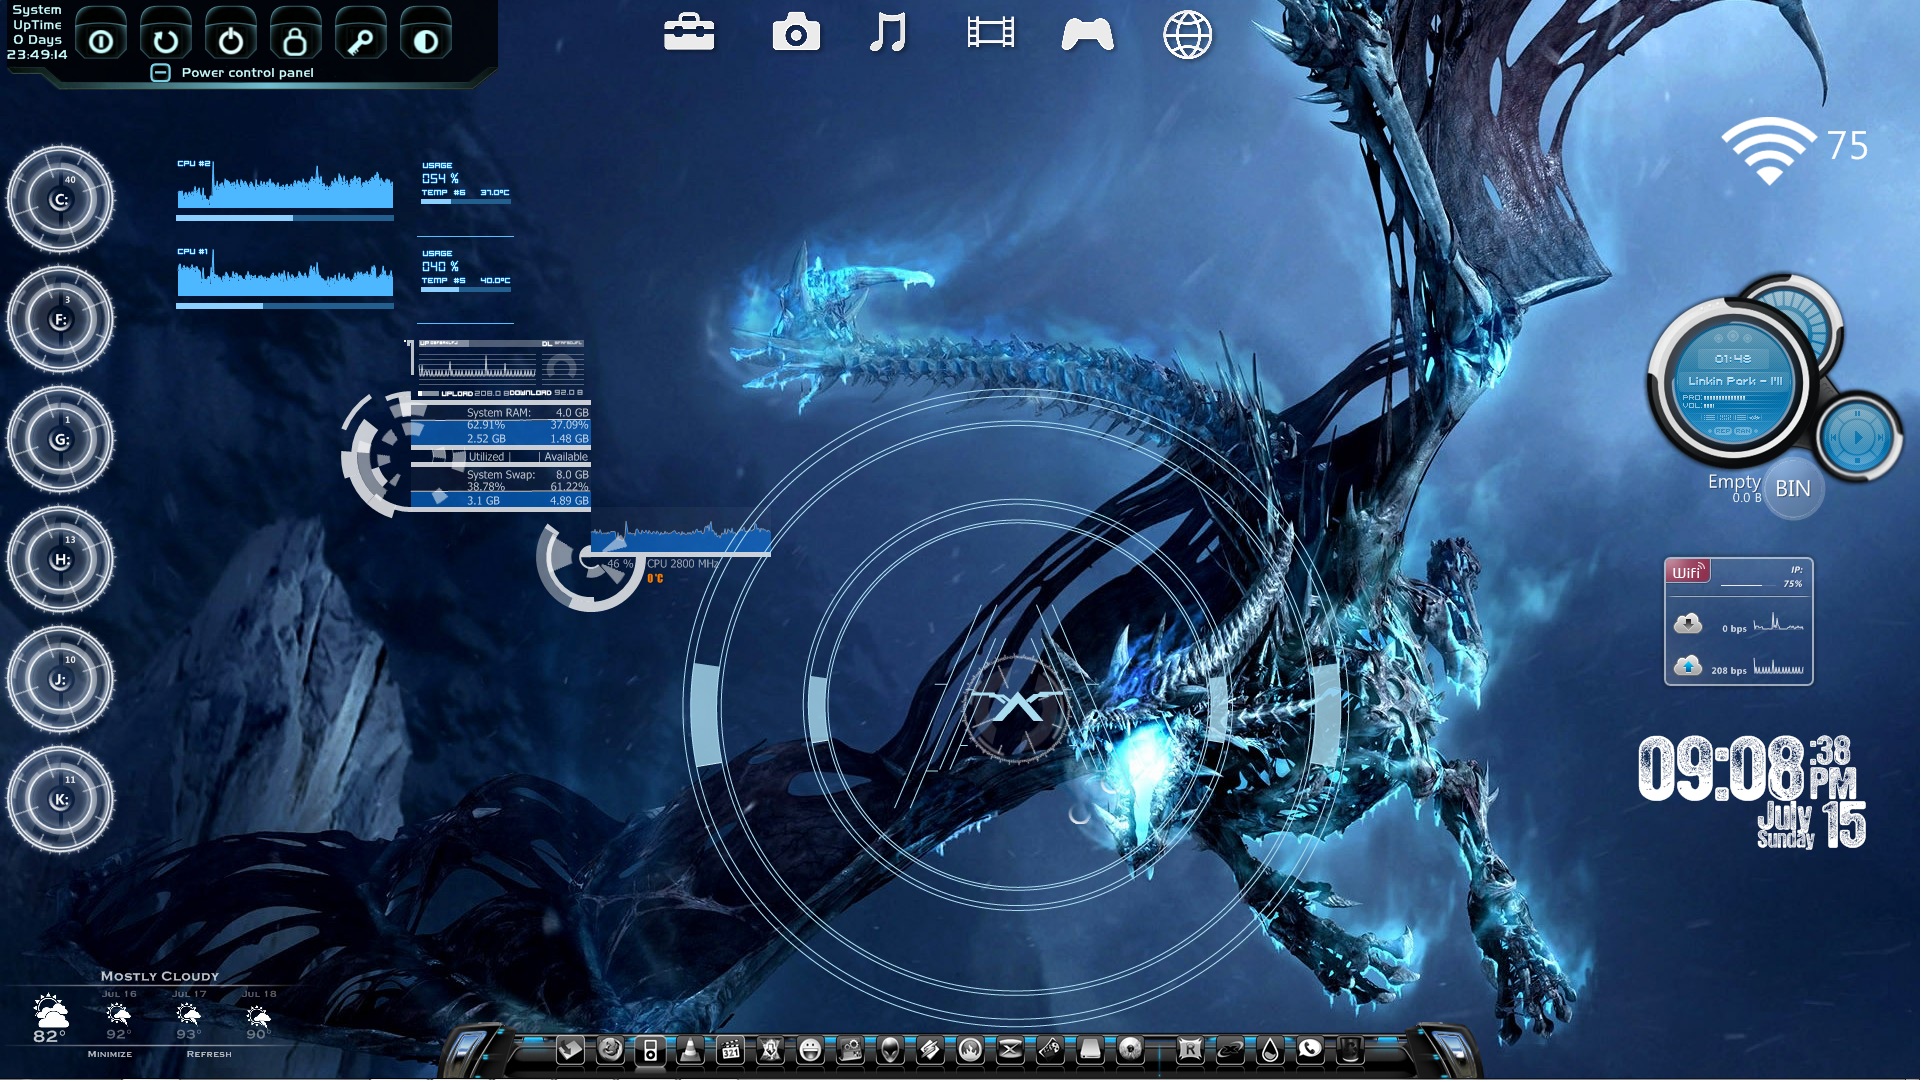Click the upload cloud icon in network widget
Image resolution: width=1922 pixels, height=1082 pixels.
(1688, 666)
